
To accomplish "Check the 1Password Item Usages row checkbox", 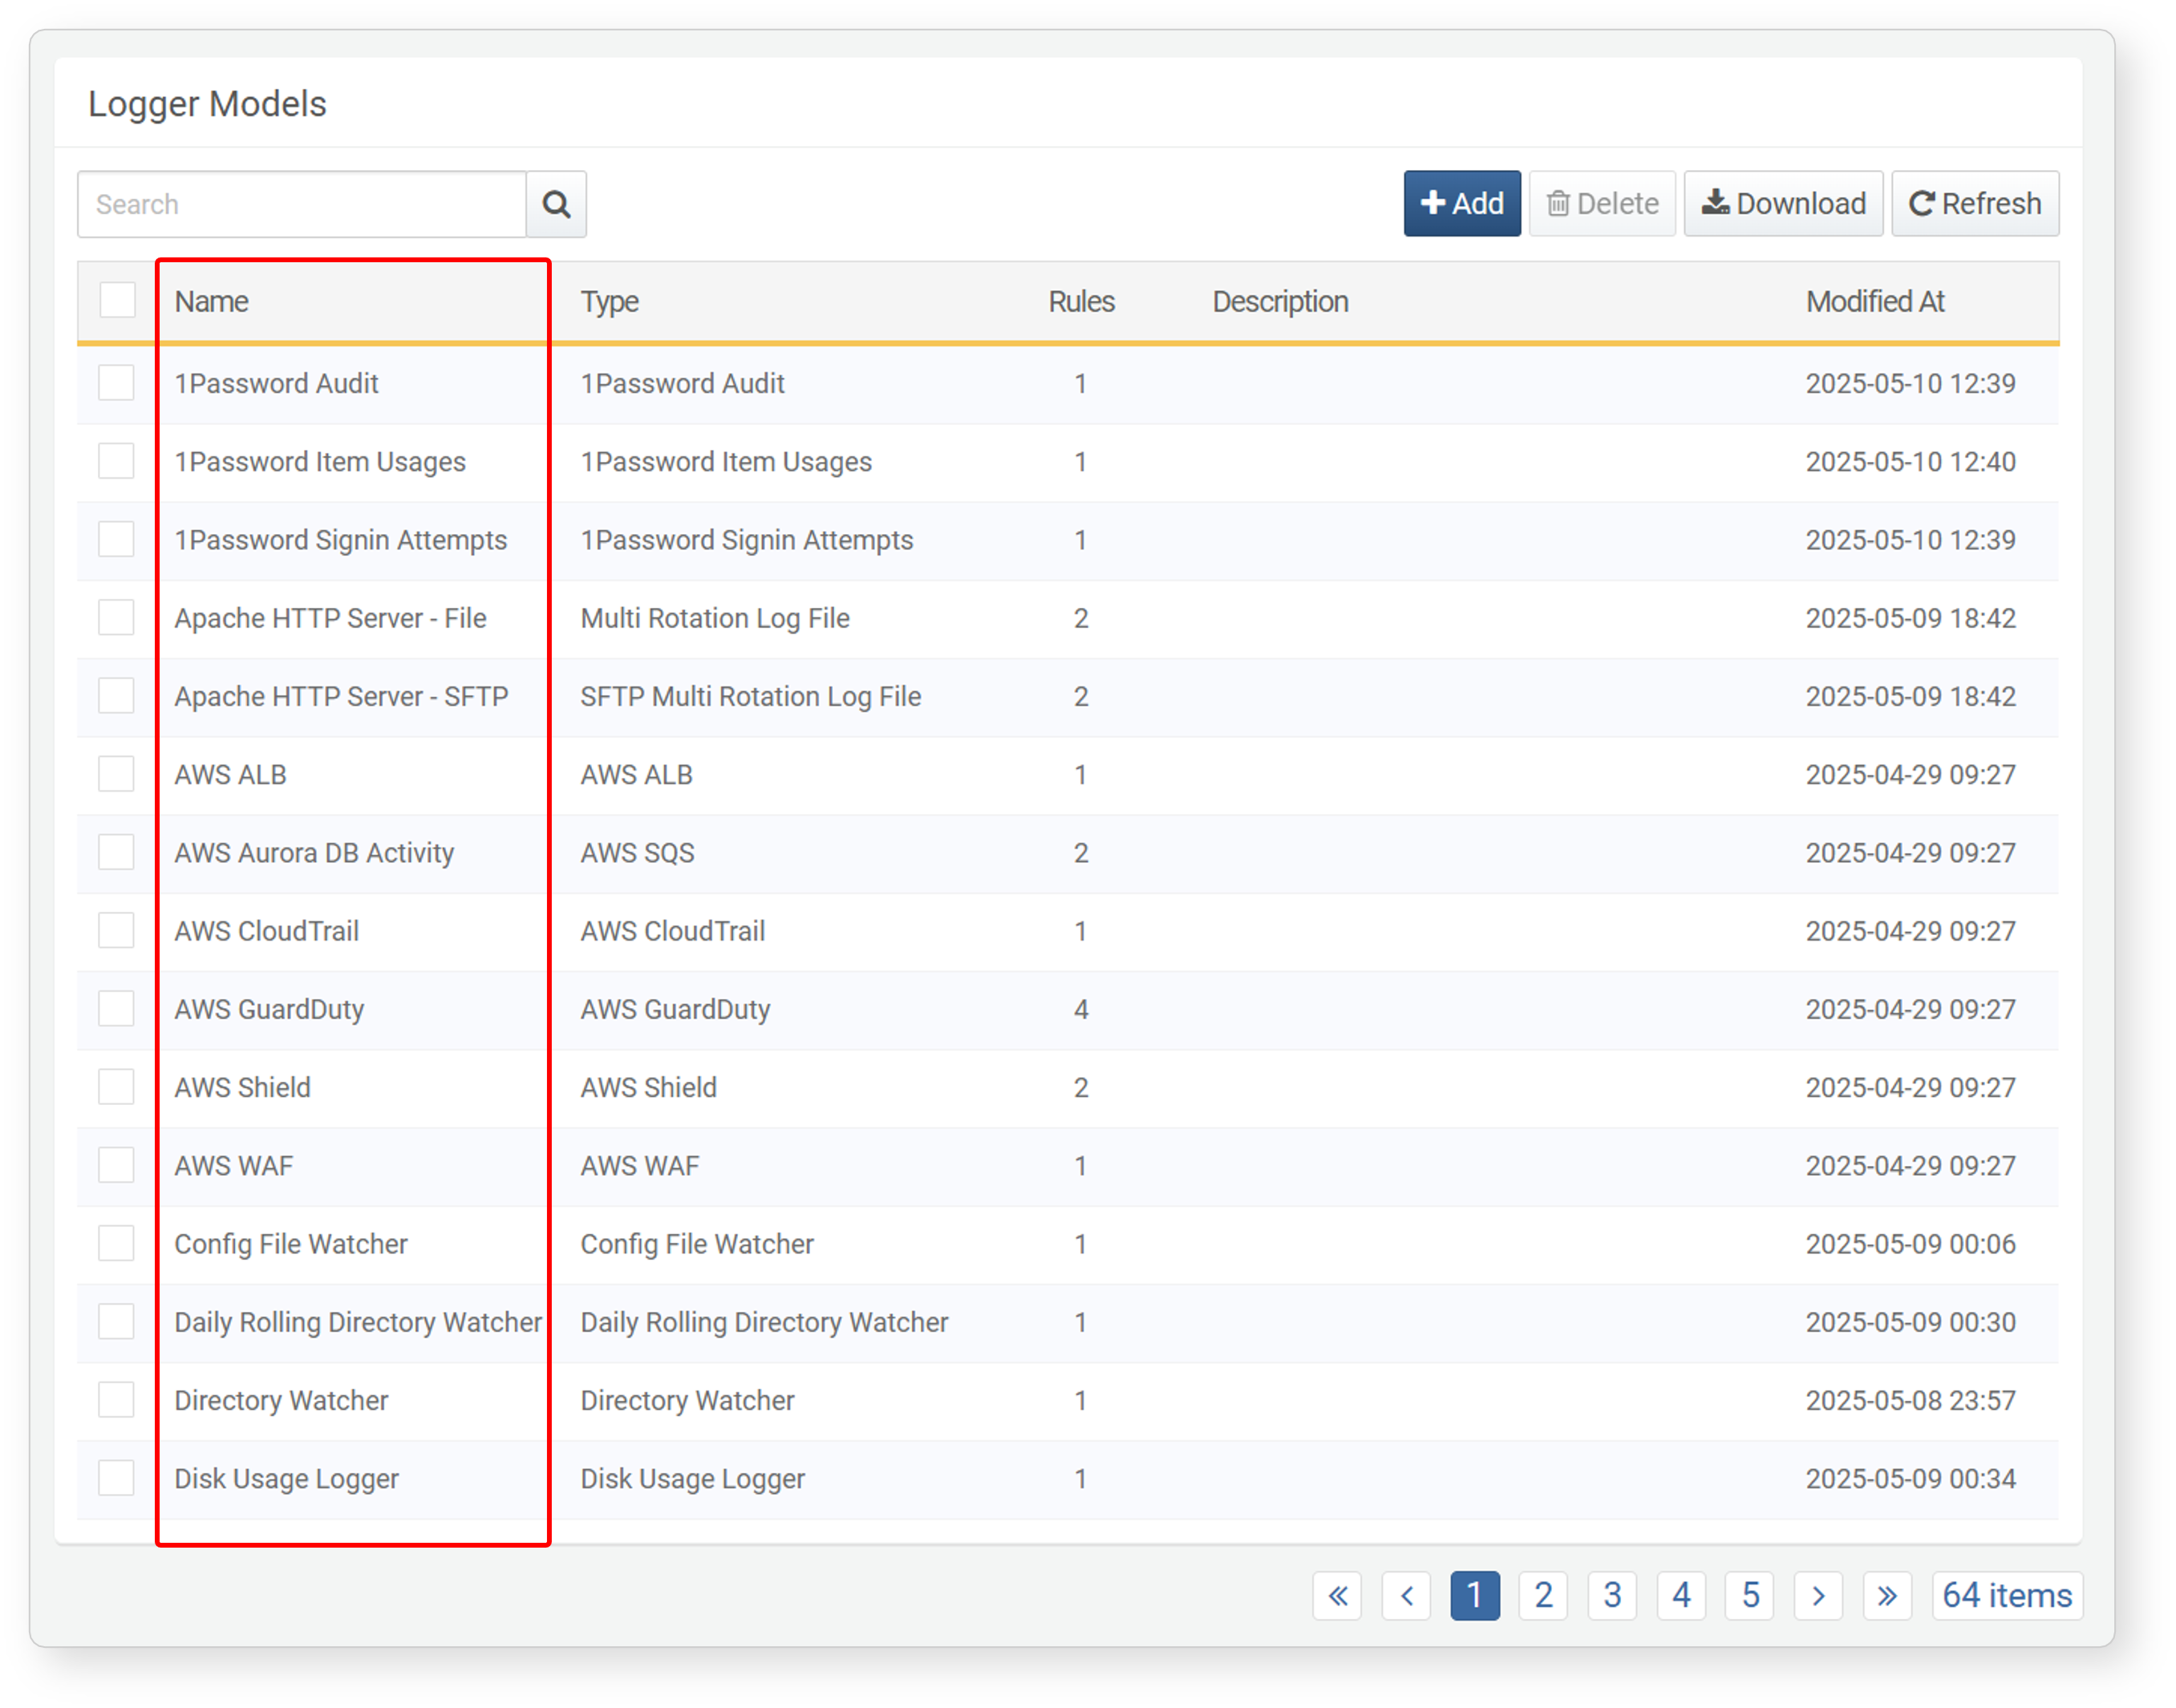I will coord(117,461).
